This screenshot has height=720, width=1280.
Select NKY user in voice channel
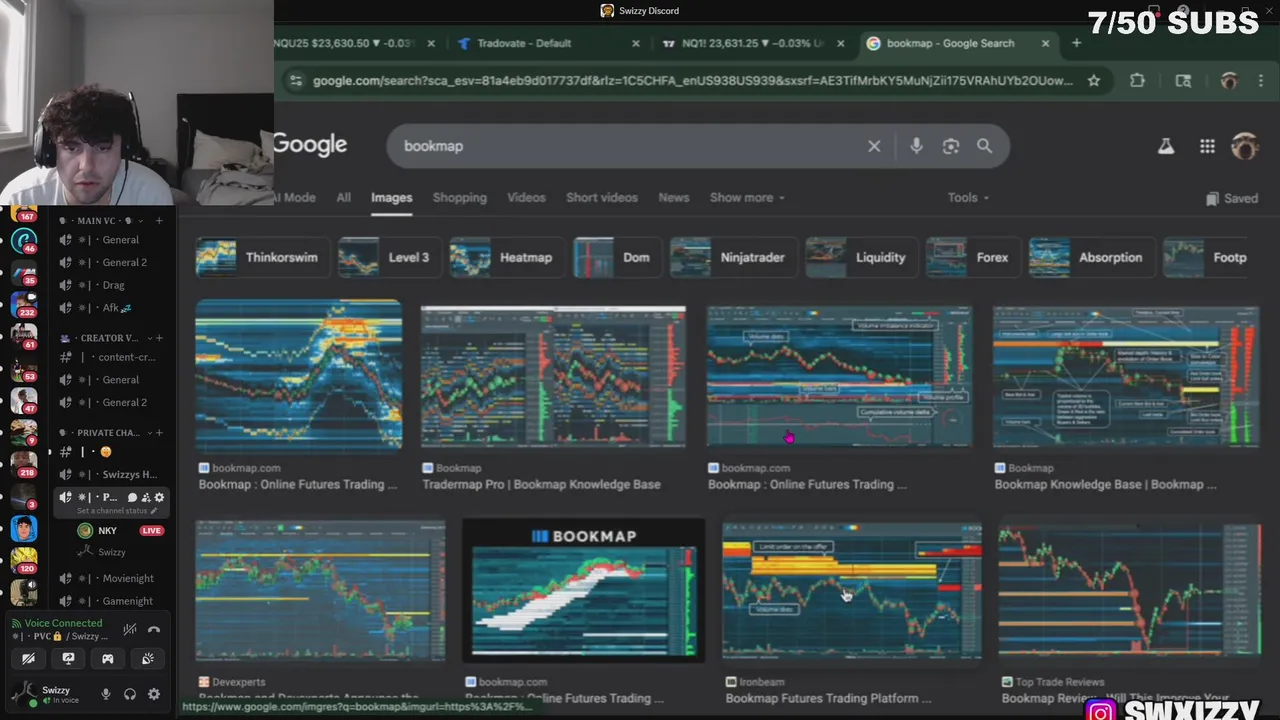pyautogui.click(x=108, y=530)
